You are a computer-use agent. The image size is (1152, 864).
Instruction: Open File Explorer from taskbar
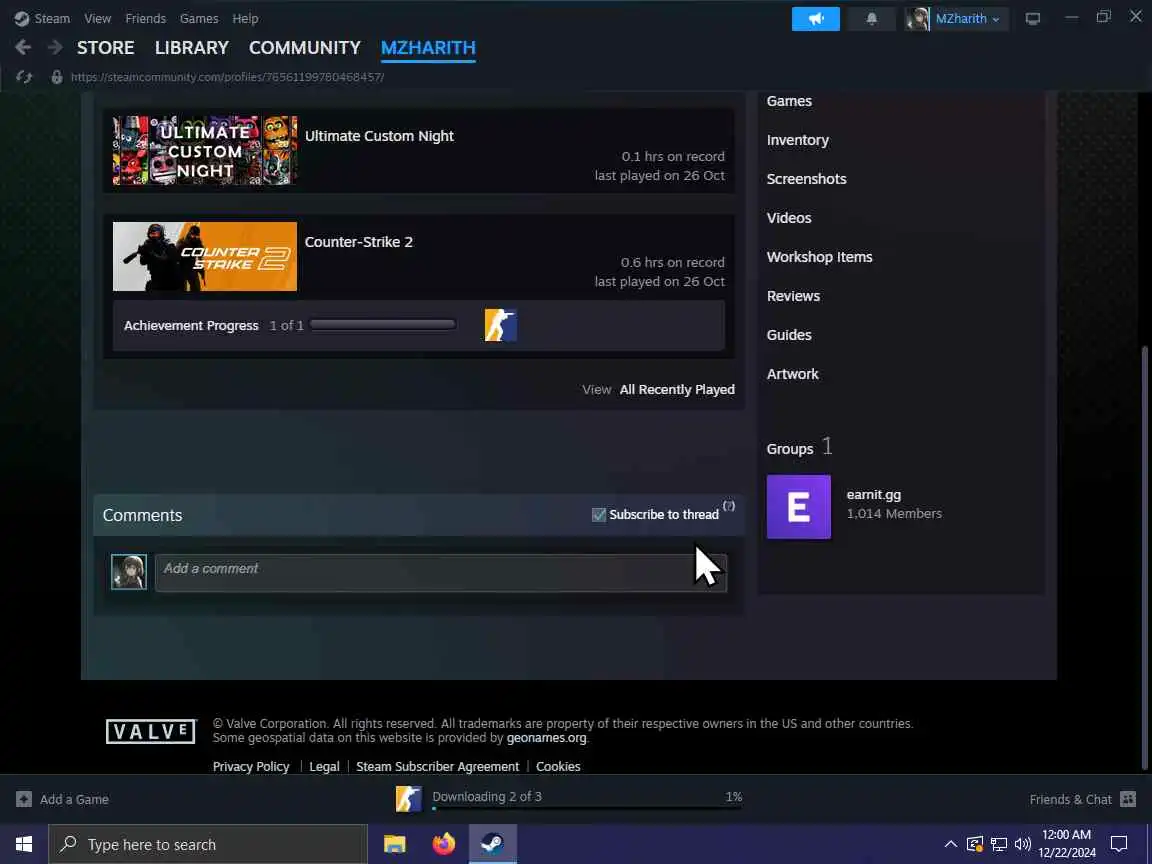tap(395, 844)
